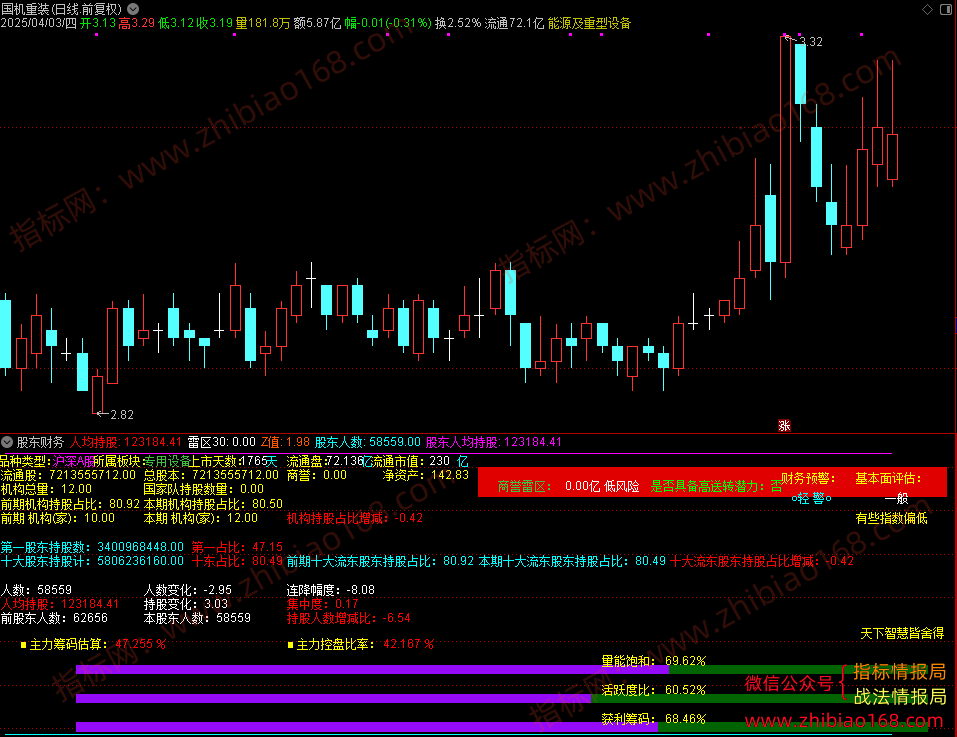The height and width of the screenshot is (737, 957).
Task: Click 总股本: 7213555712.00
Action: (211, 475)
